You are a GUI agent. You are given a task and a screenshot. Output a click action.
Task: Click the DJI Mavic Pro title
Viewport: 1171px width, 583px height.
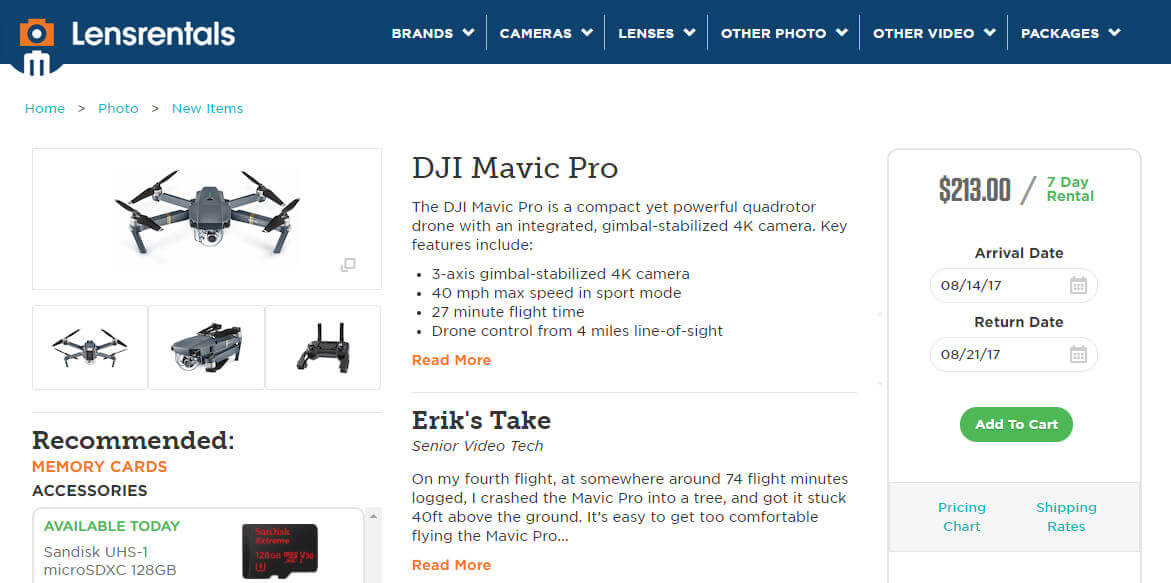pyautogui.click(x=515, y=168)
